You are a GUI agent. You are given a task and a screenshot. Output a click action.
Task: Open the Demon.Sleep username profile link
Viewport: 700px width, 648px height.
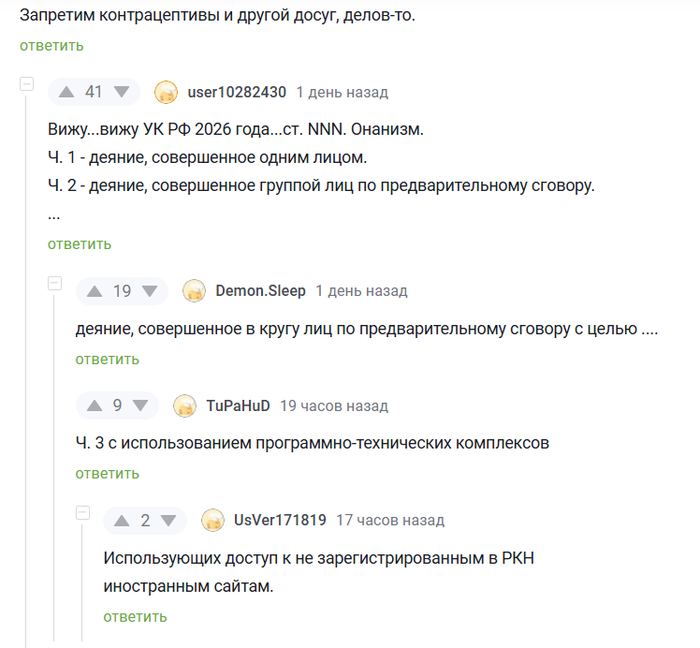click(x=260, y=291)
